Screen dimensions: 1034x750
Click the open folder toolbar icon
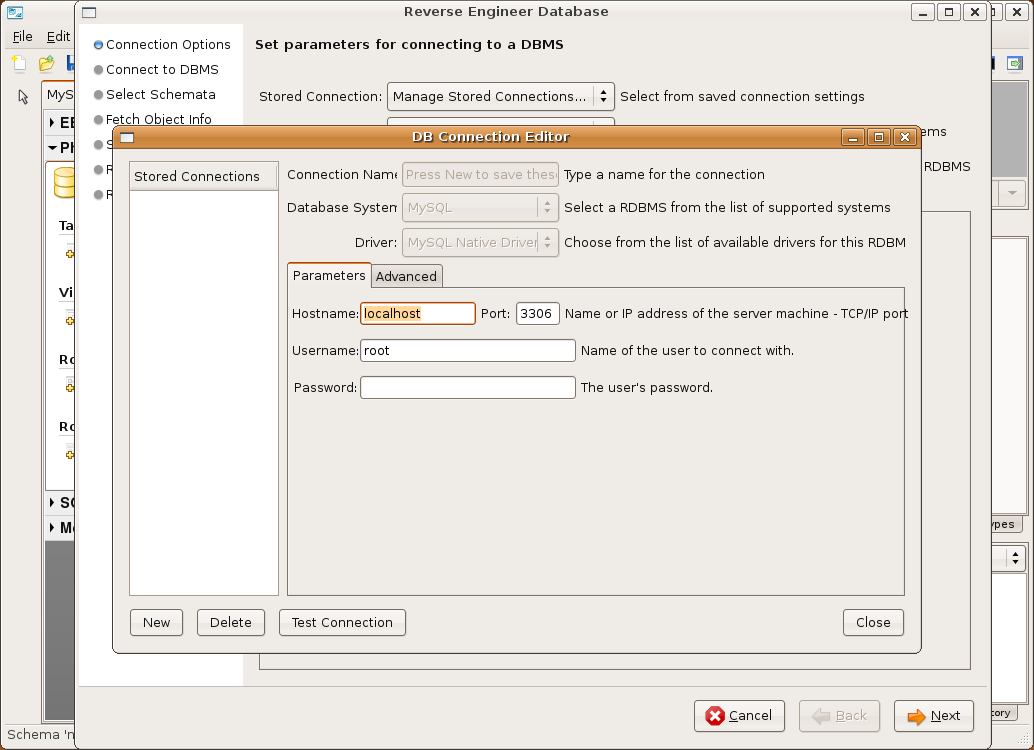tap(46, 64)
